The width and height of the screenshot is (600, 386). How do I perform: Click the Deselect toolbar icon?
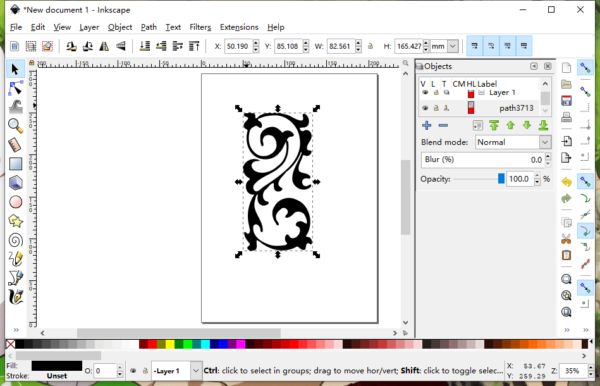47,46
